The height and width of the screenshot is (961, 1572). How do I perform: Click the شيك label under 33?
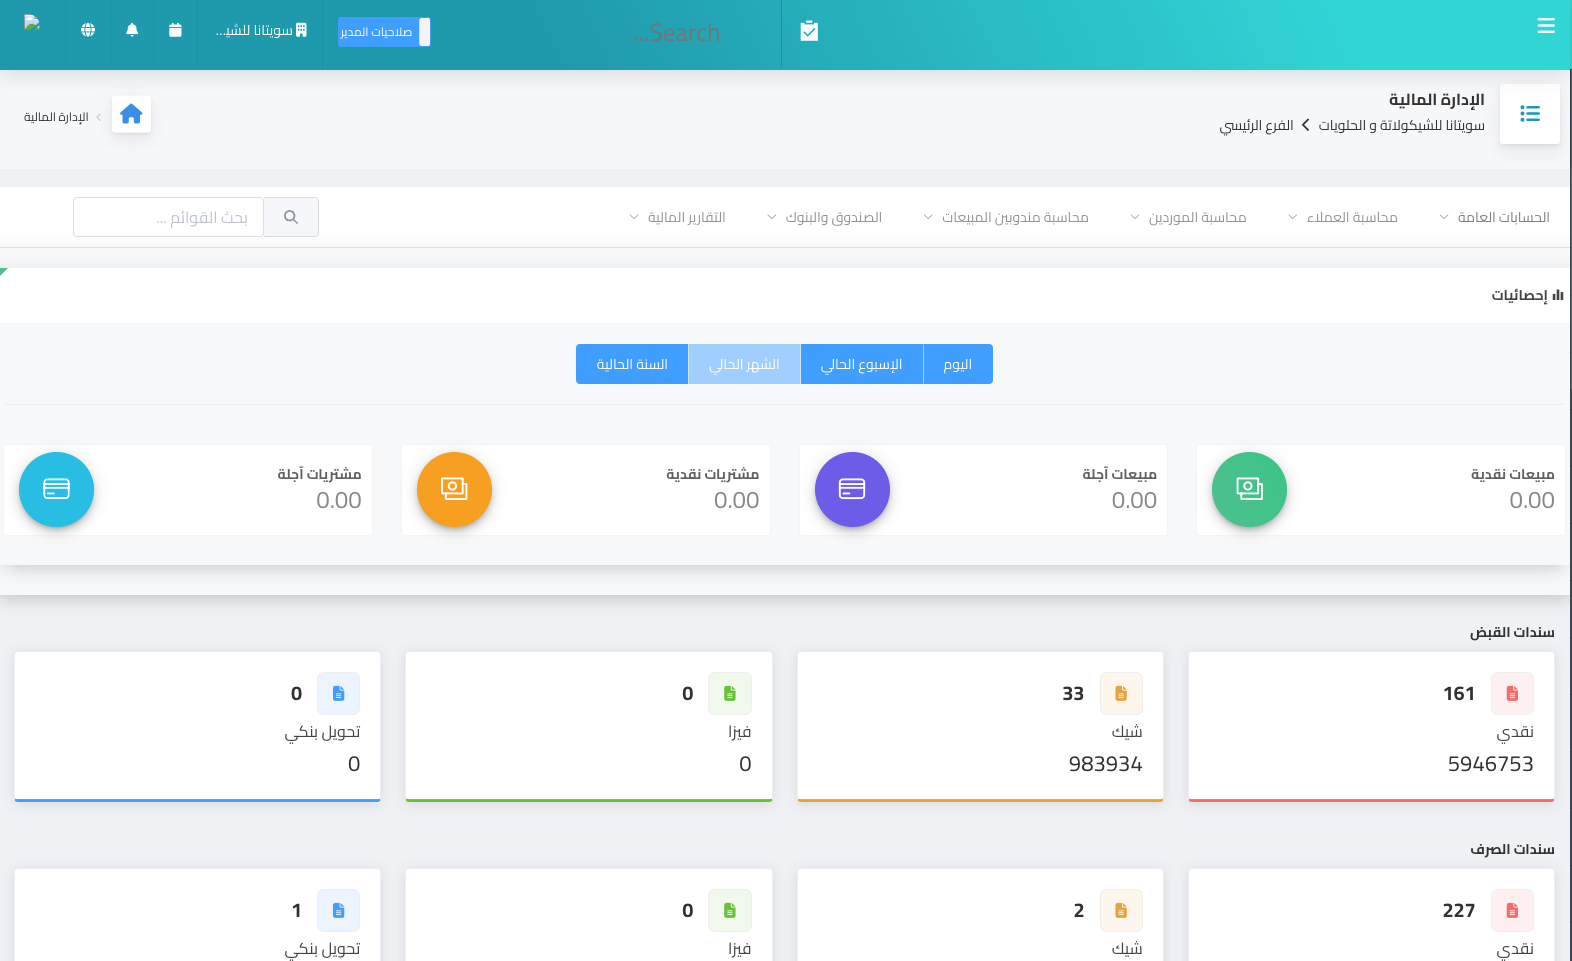pyautogui.click(x=1127, y=732)
